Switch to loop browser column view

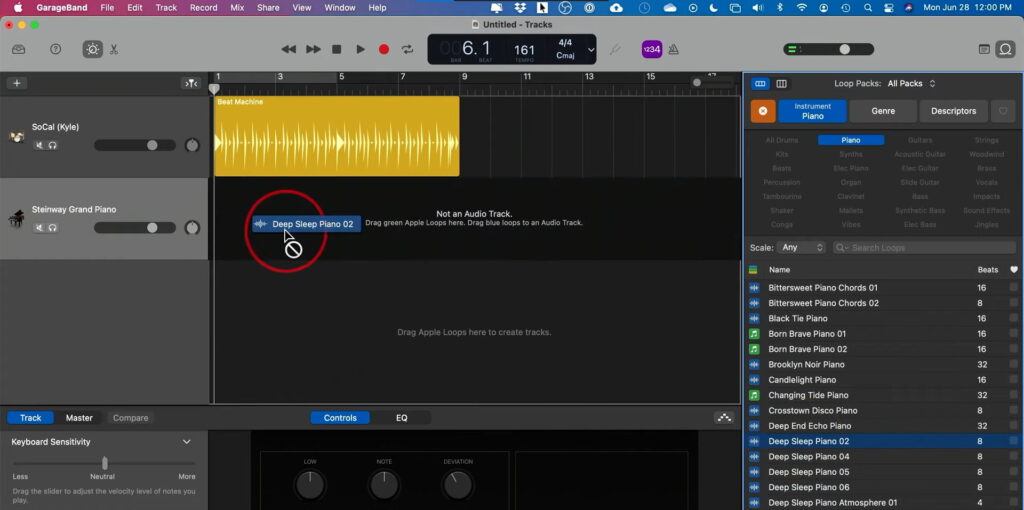pyautogui.click(x=781, y=84)
